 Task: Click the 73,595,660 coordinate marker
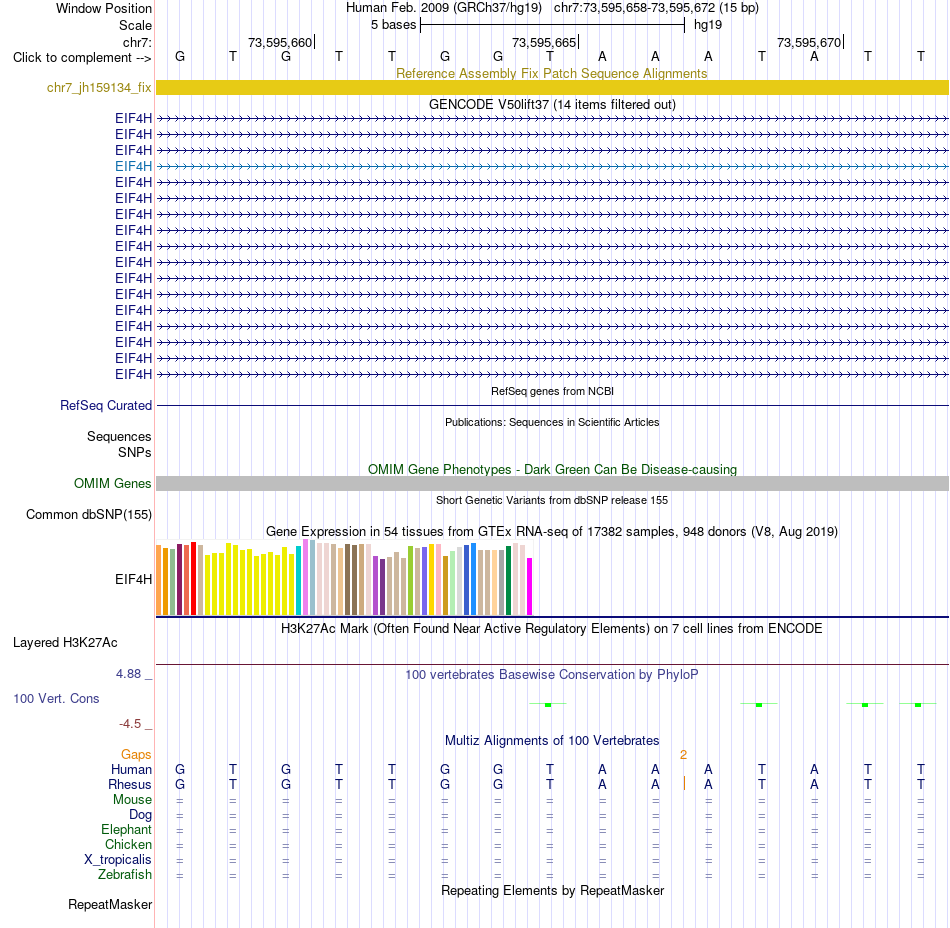280,42
